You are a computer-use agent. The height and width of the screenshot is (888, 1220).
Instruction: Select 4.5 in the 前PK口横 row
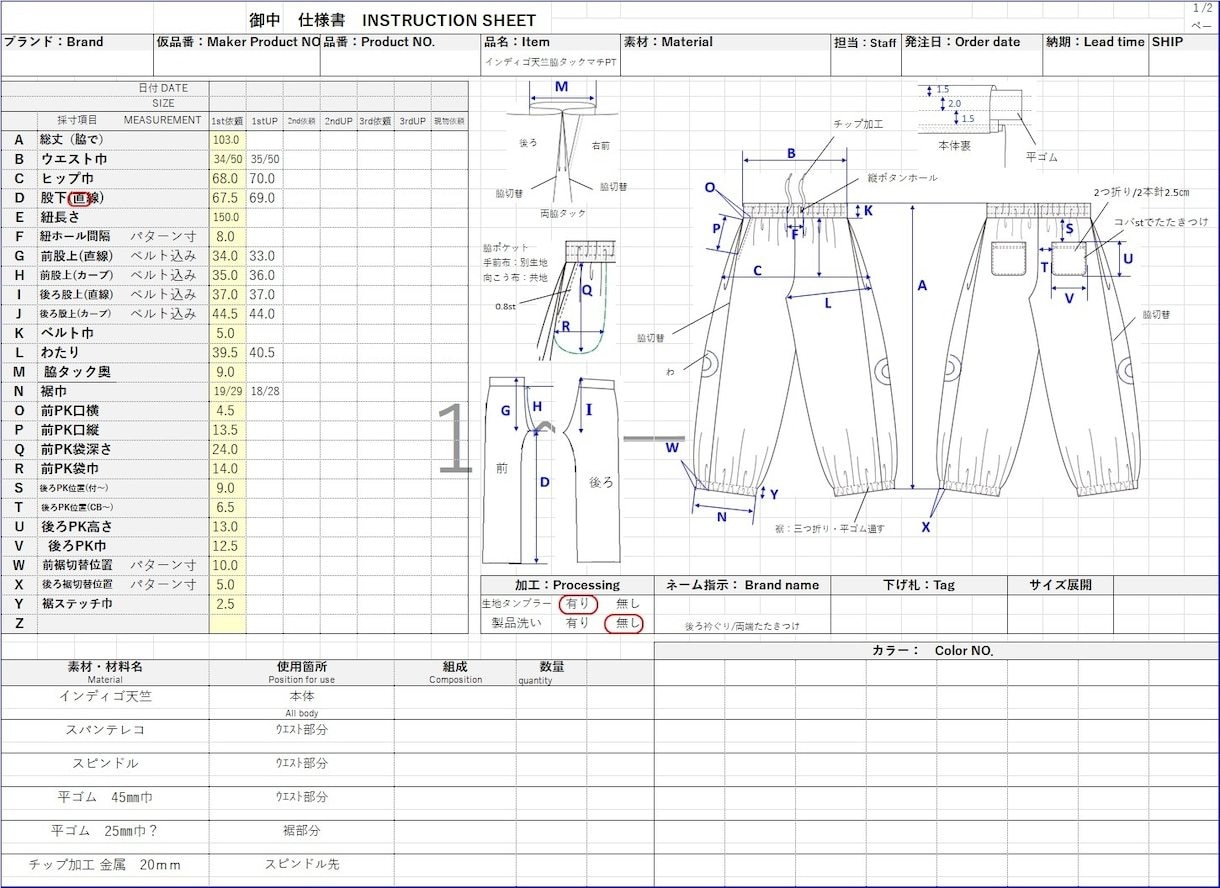click(x=226, y=411)
